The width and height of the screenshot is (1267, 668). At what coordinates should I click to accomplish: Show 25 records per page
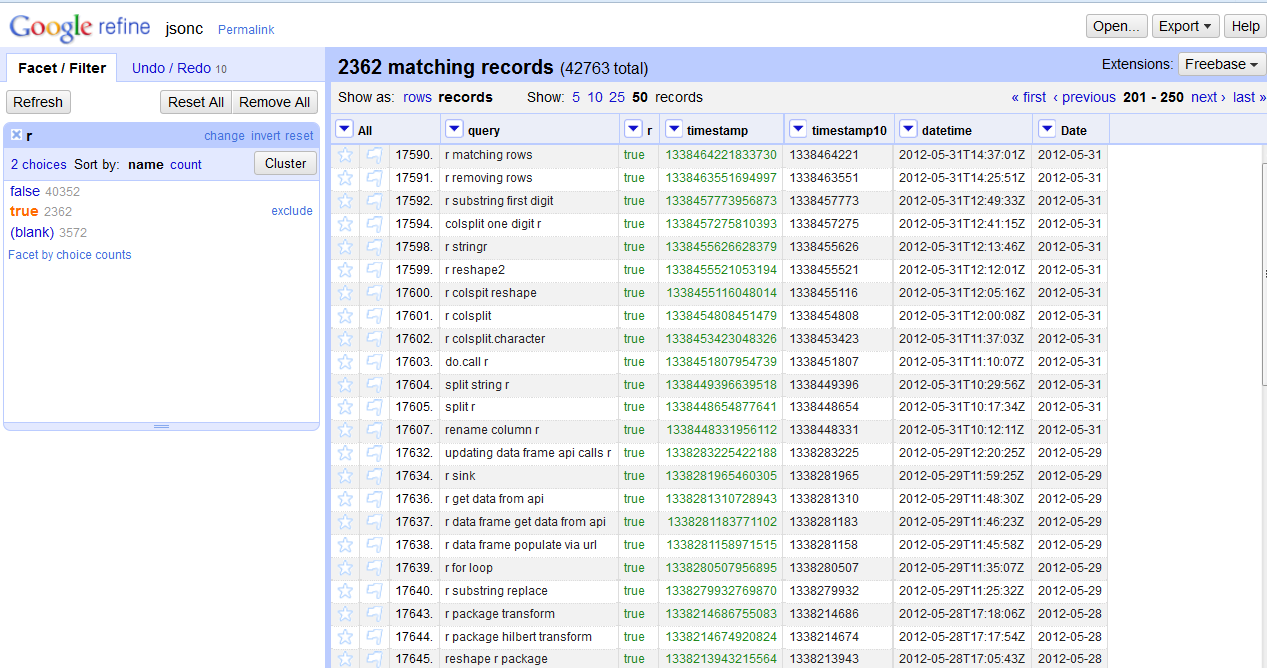[x=616, y=97]
